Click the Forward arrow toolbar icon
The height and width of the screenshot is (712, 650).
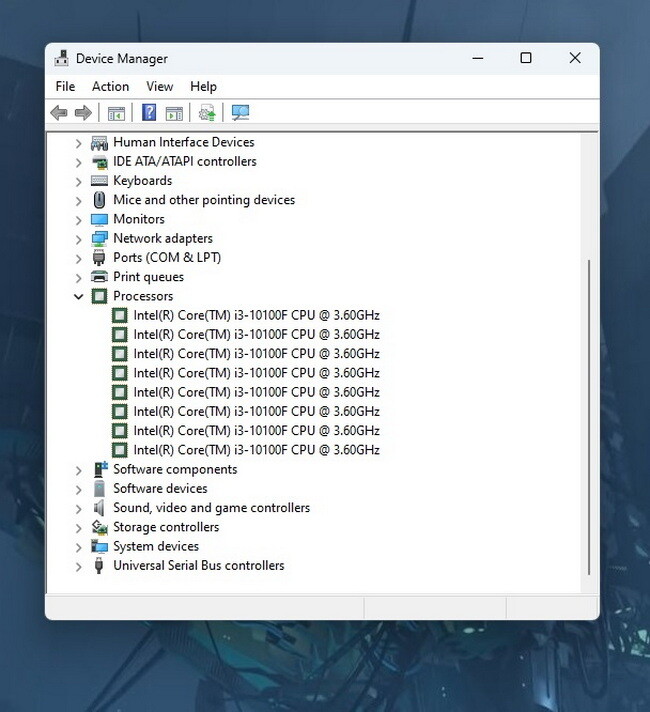(x=83, y=113)
